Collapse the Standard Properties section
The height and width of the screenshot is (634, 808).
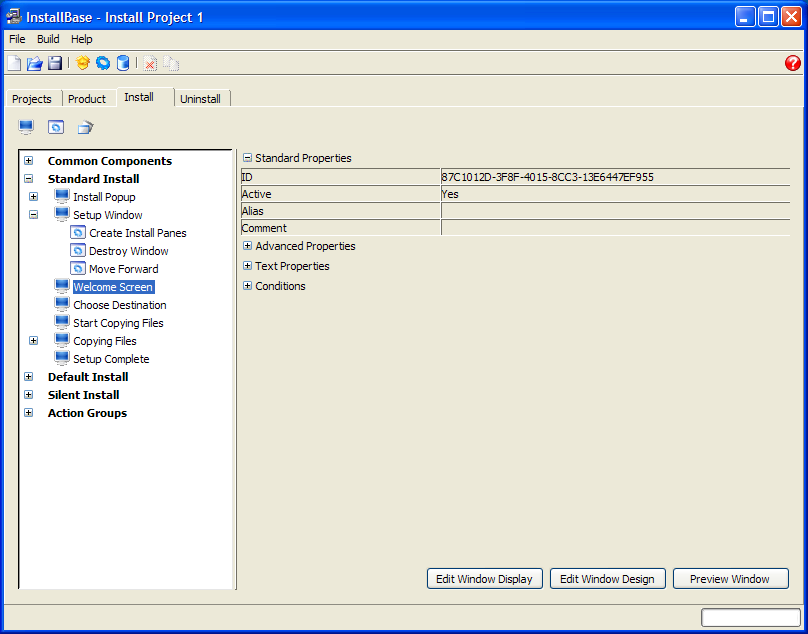[247, 158]
